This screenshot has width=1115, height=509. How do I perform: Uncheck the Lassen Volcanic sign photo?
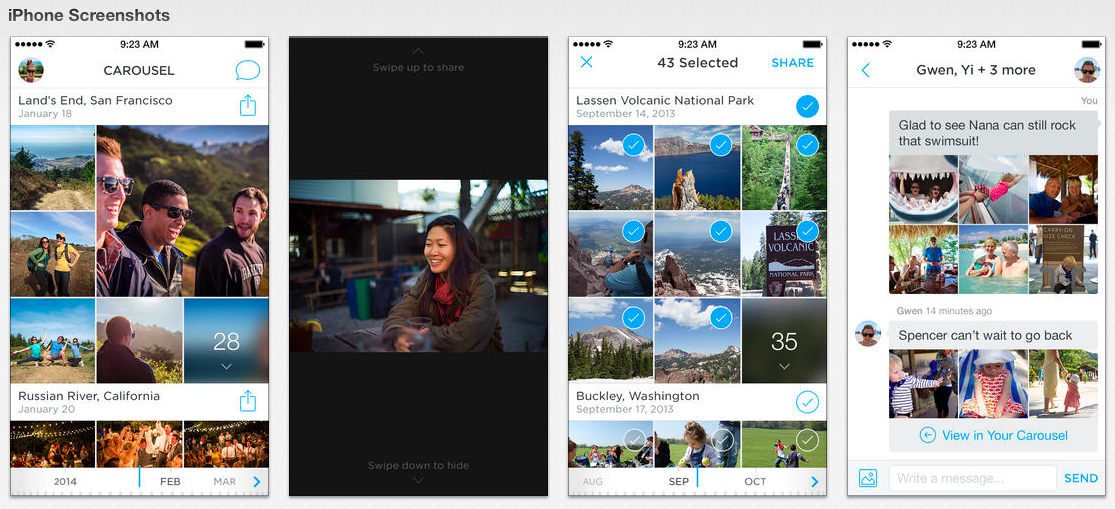point(807,231)
